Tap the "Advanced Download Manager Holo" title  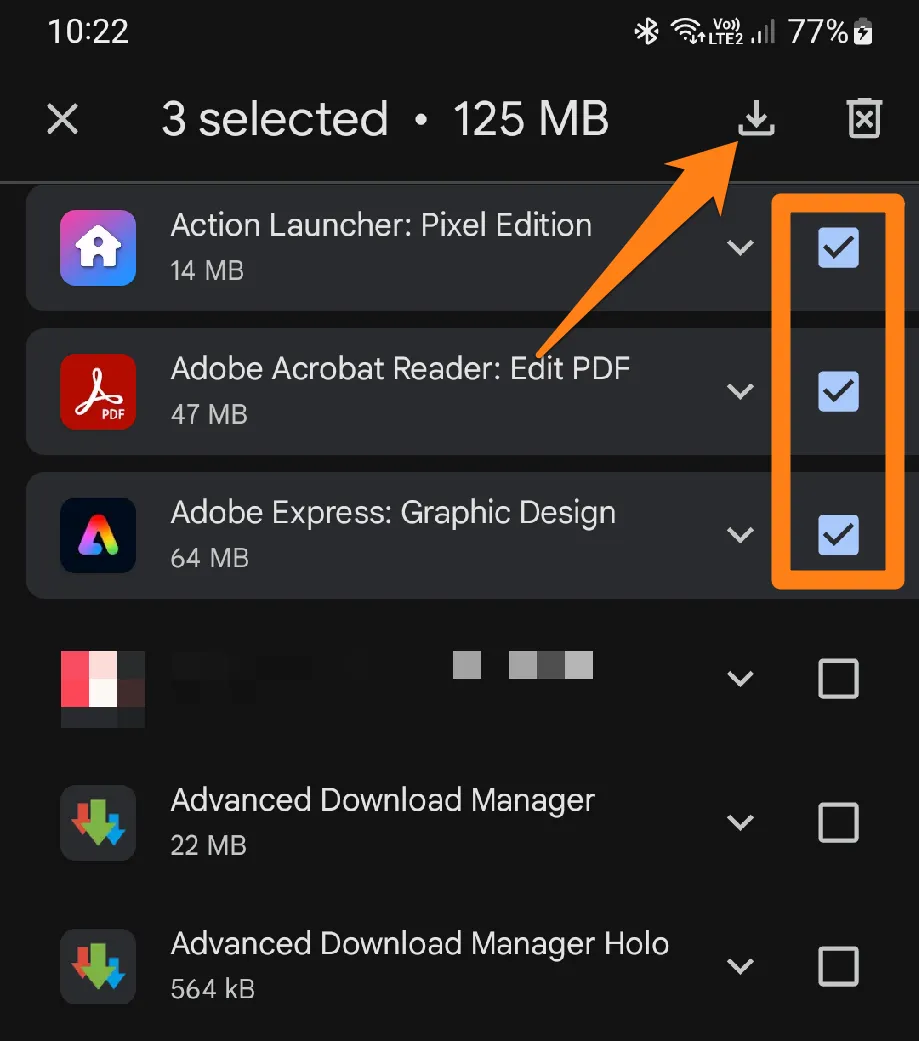click(x=420, y=944)
